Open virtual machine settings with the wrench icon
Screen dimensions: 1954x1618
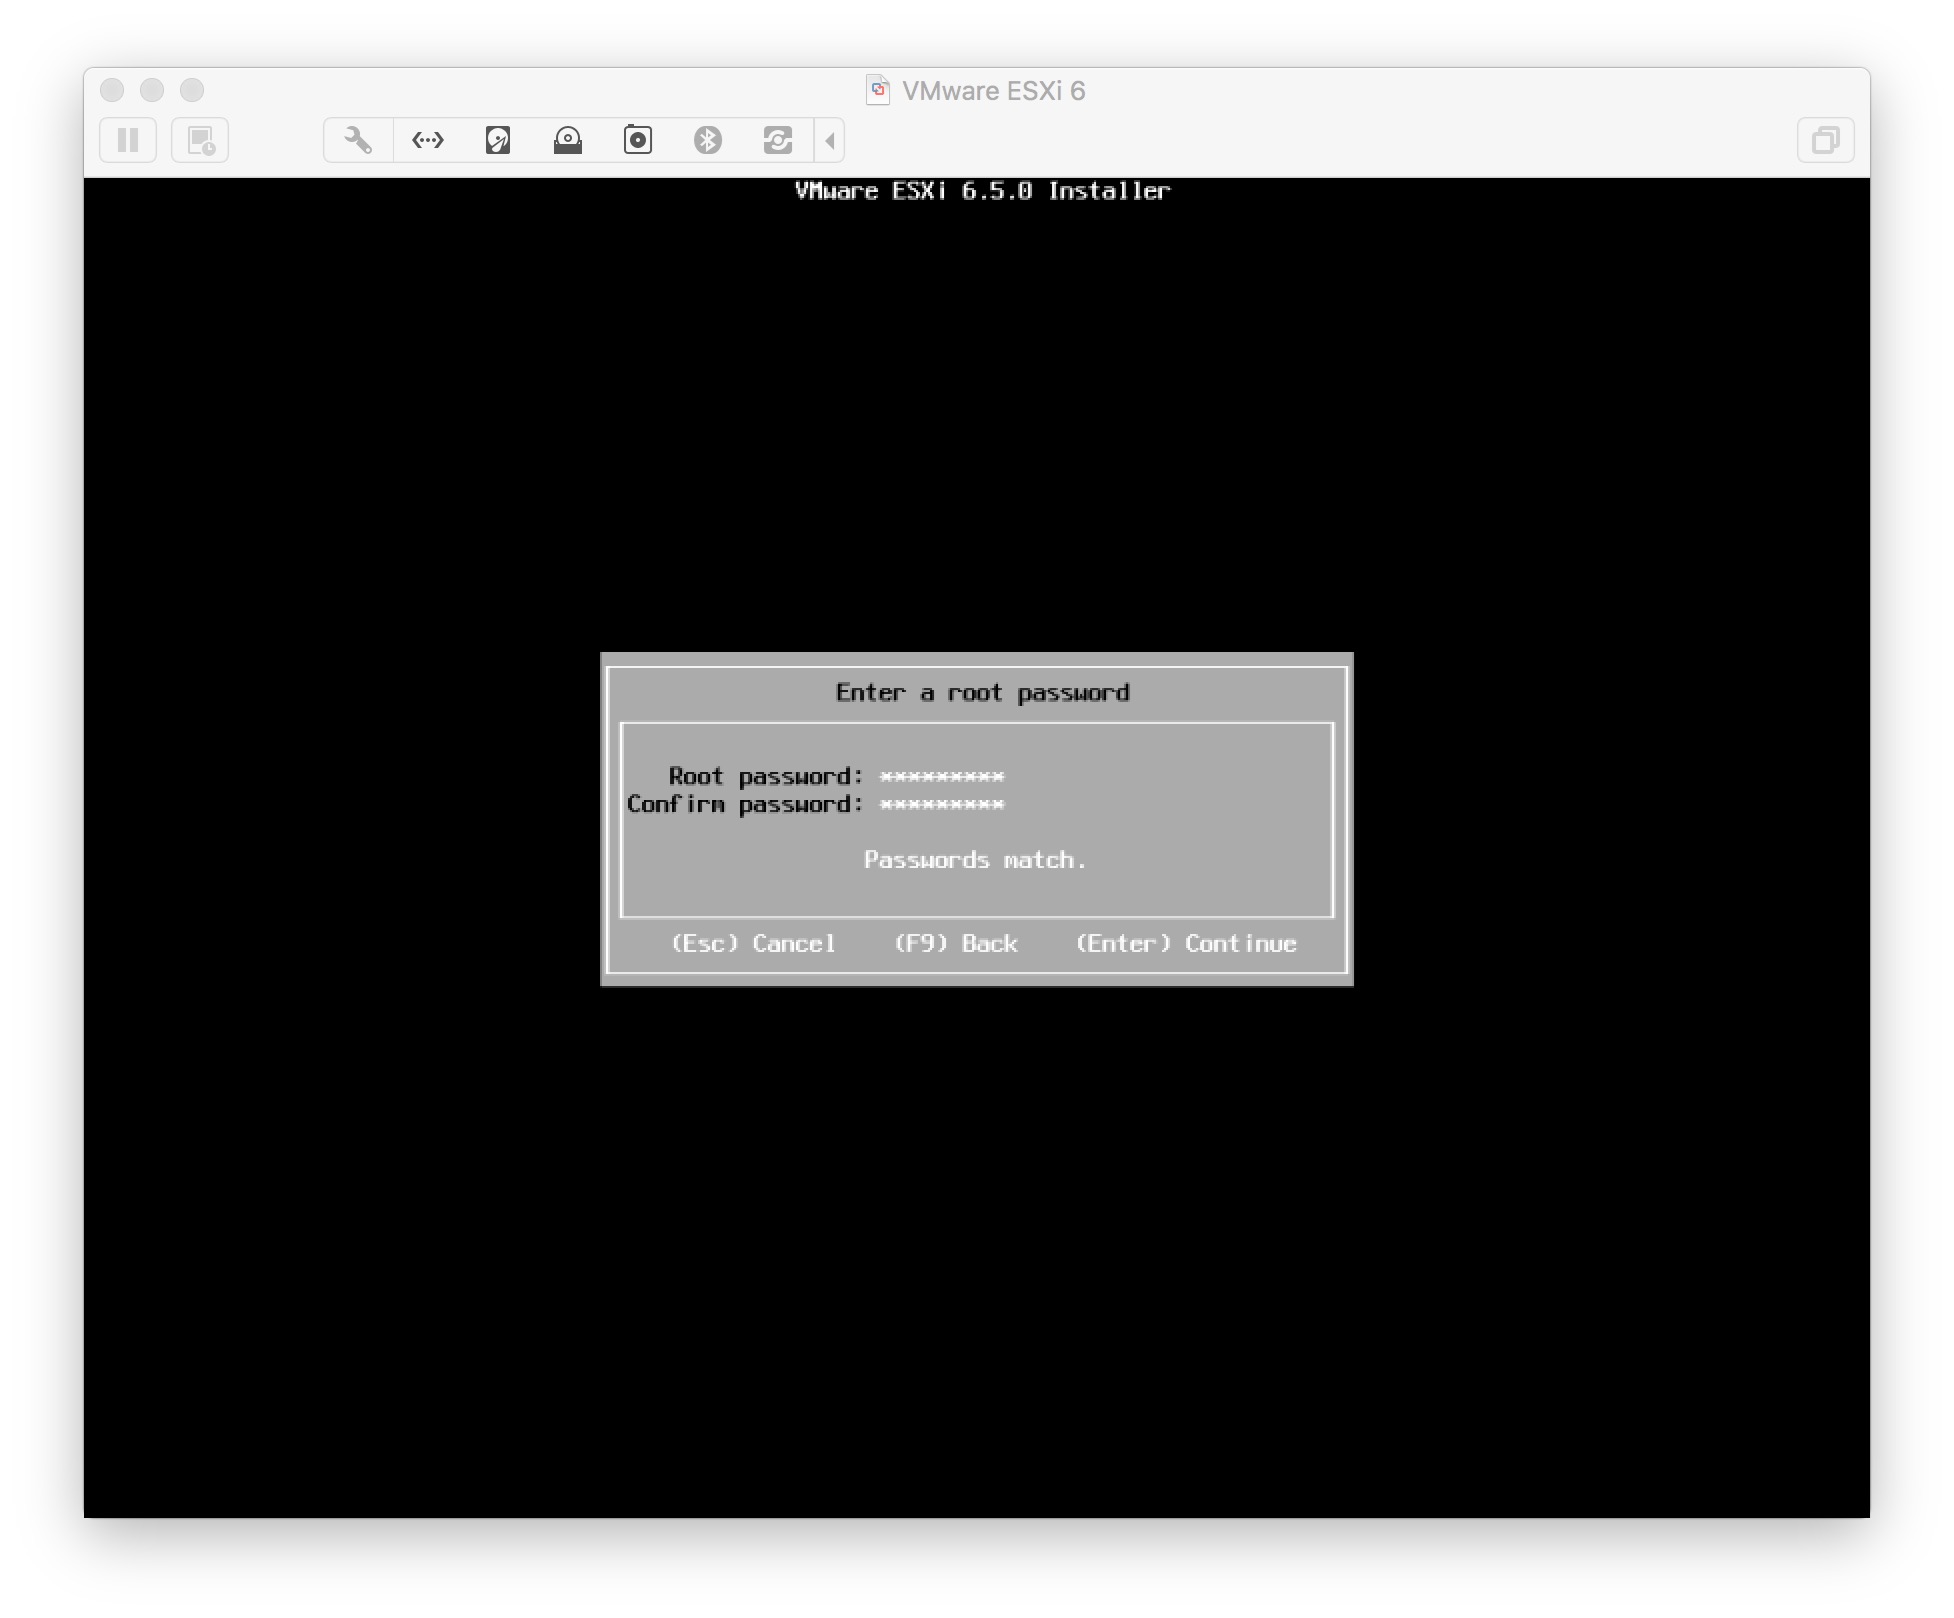[357, 140]
